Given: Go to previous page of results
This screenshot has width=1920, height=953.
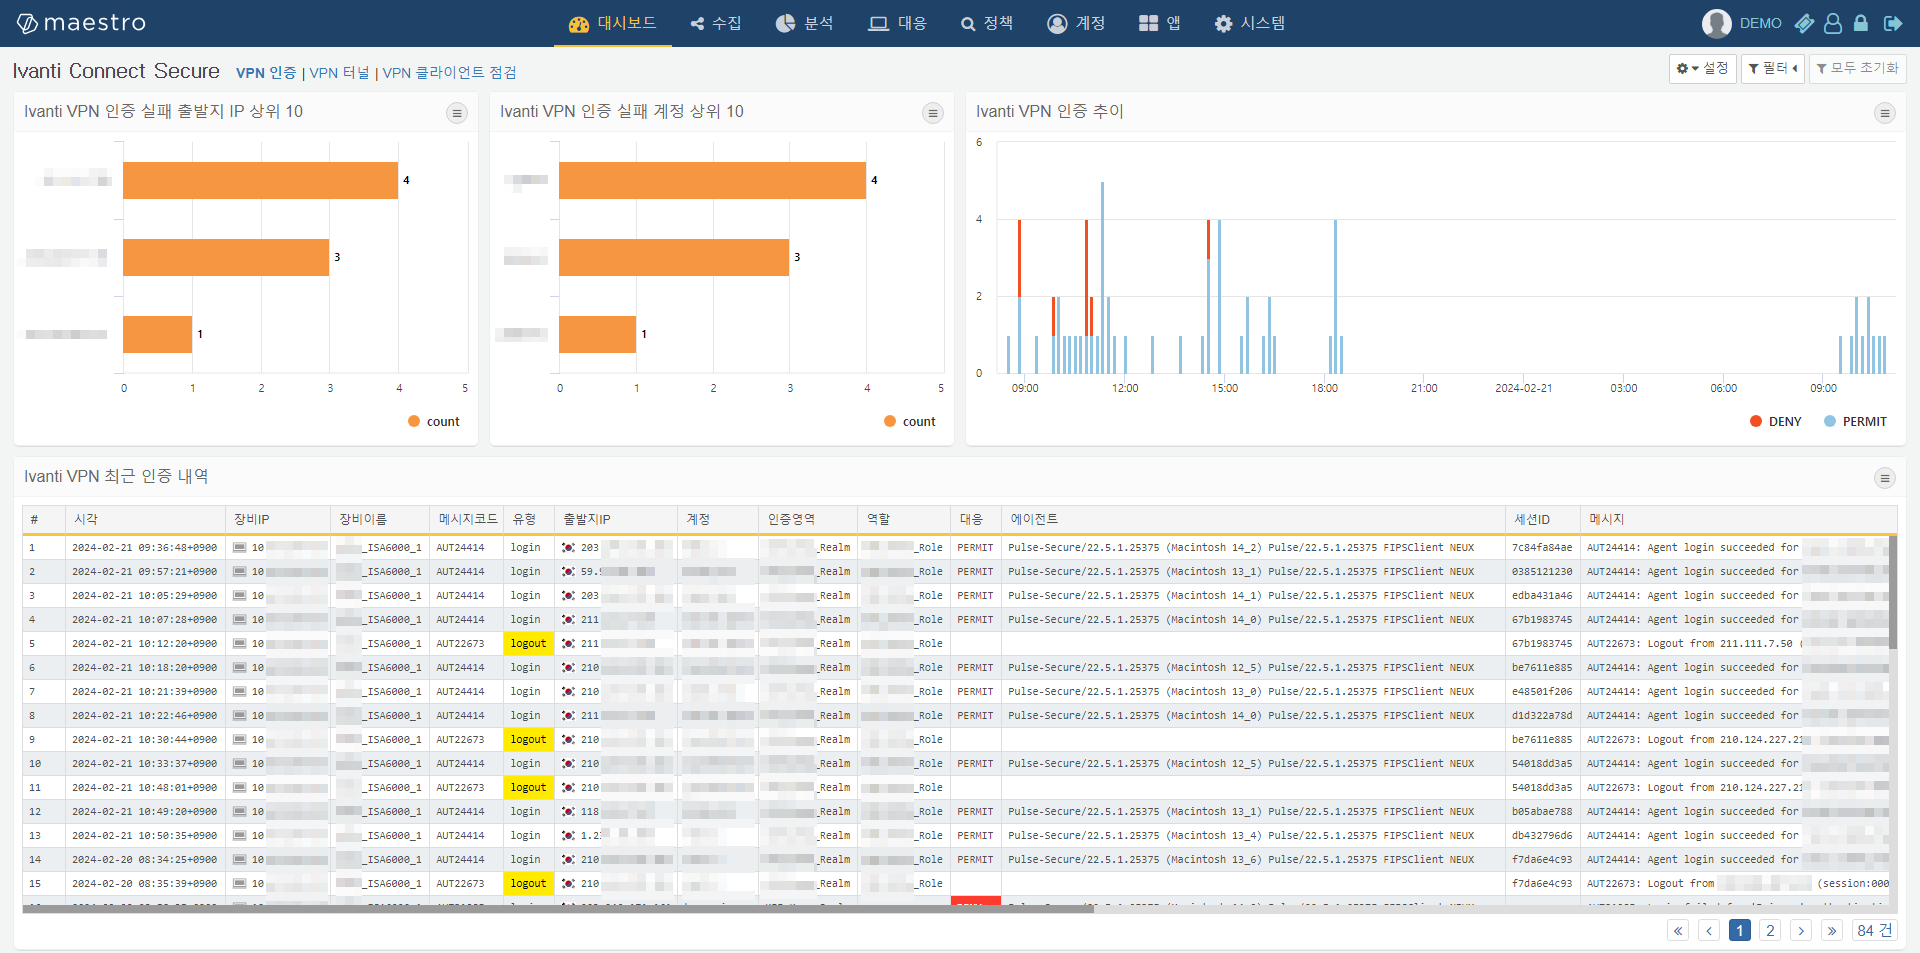Looking at the screenshot, I should point(1709,931).
